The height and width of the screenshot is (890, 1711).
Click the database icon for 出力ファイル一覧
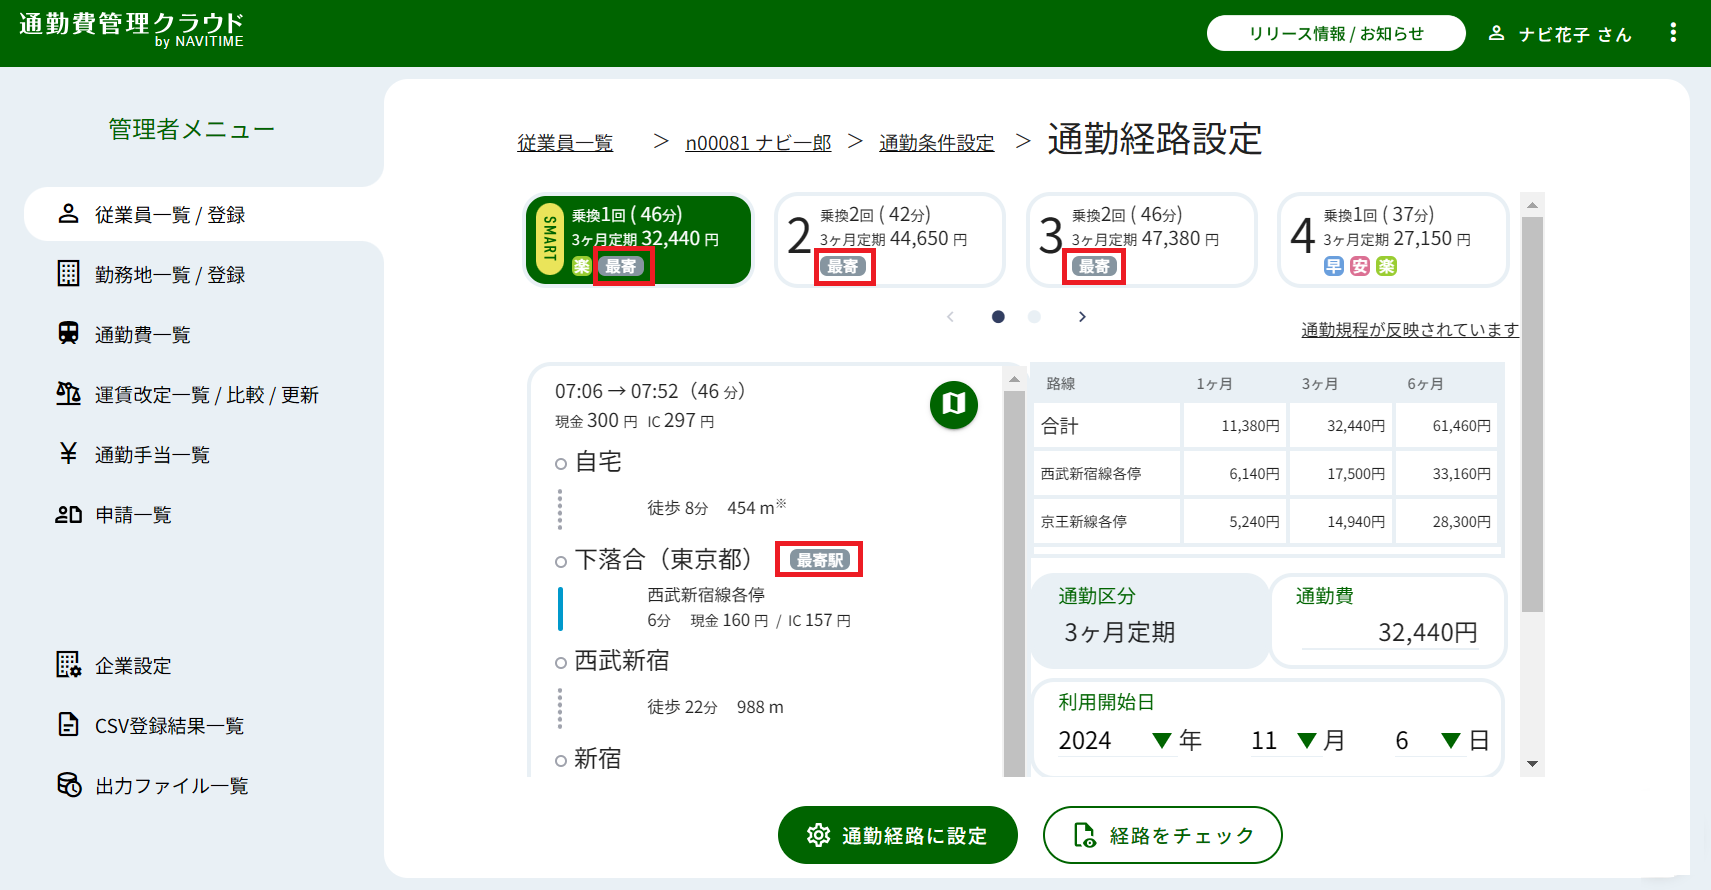(x=68, y=785)
